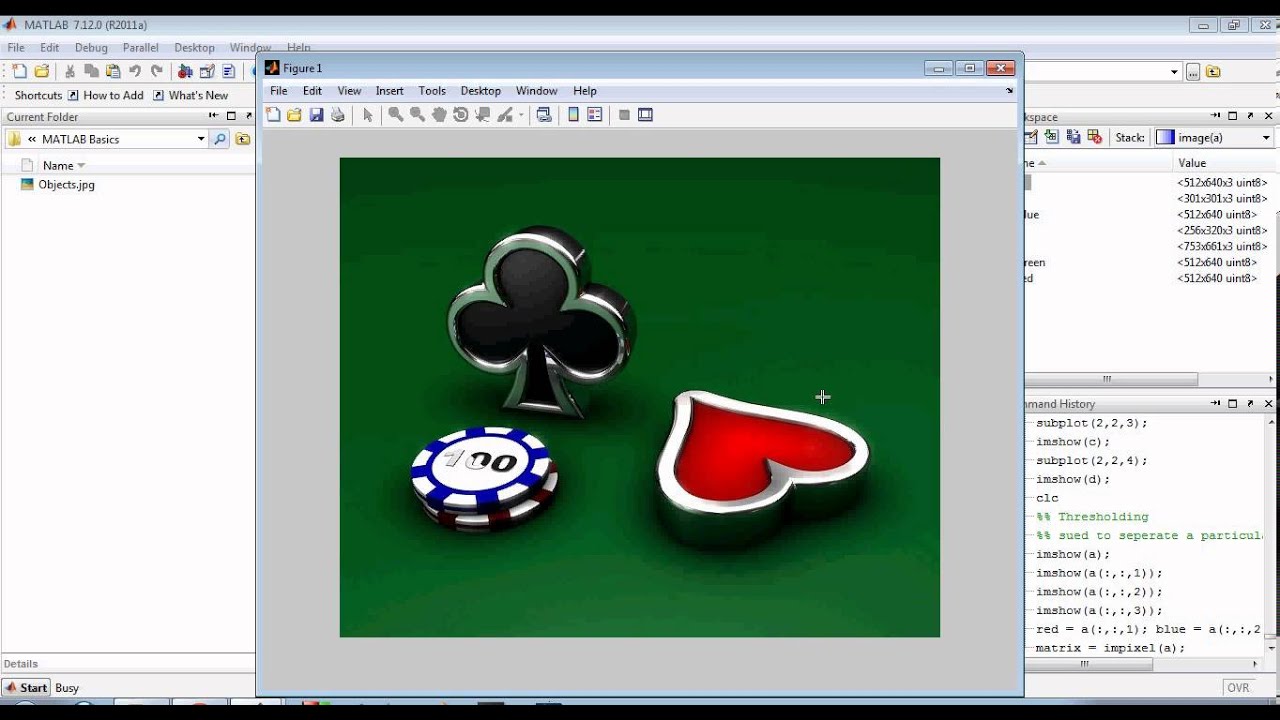The width and height of the screenshot is (1280, 720).
Task: Click the MATLAB Start button
Action: pos(26,688)
